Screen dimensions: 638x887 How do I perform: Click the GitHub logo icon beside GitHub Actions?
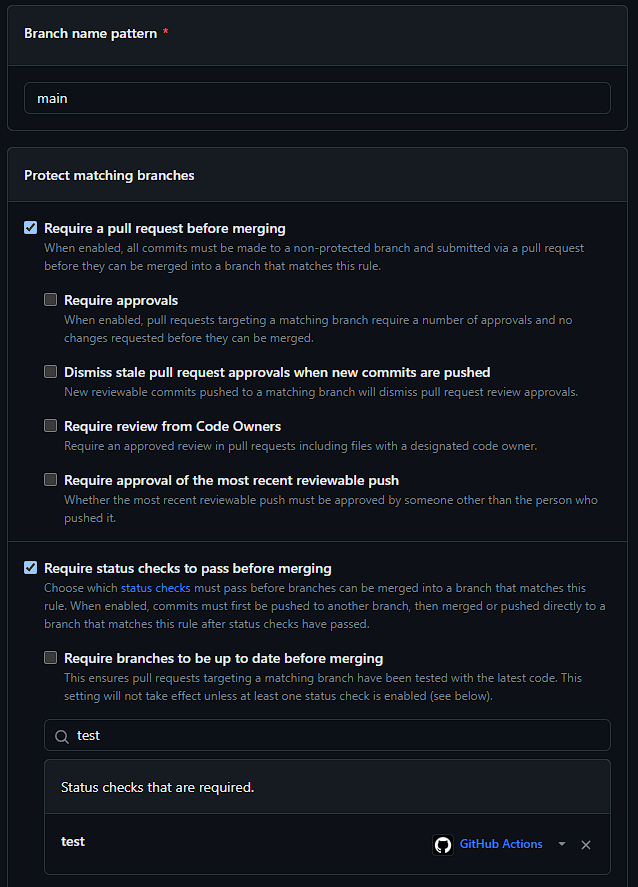tap(443, 845)
